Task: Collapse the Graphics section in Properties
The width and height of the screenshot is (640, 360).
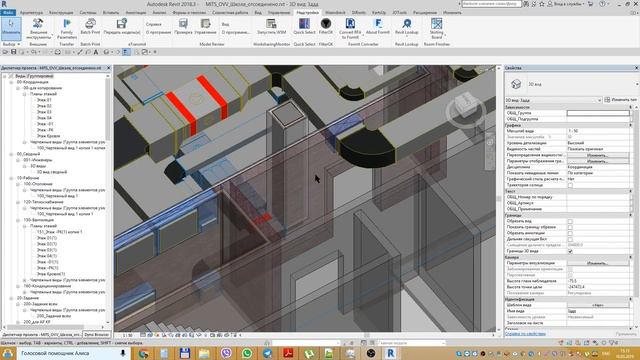Action: click(631, 125)
